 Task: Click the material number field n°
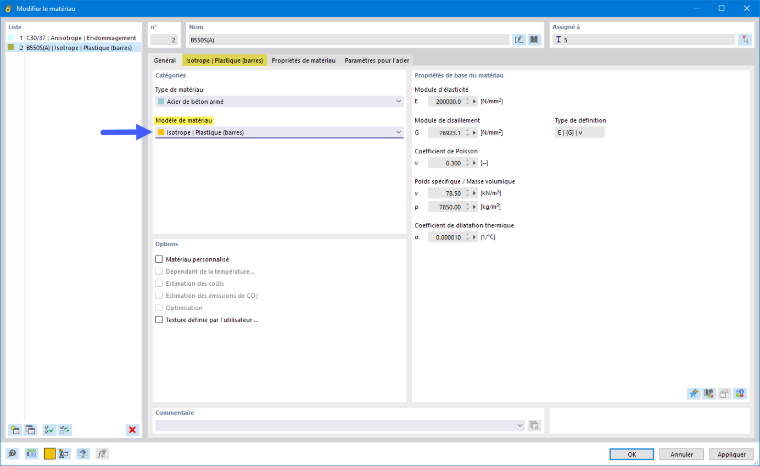pos(164,40)
